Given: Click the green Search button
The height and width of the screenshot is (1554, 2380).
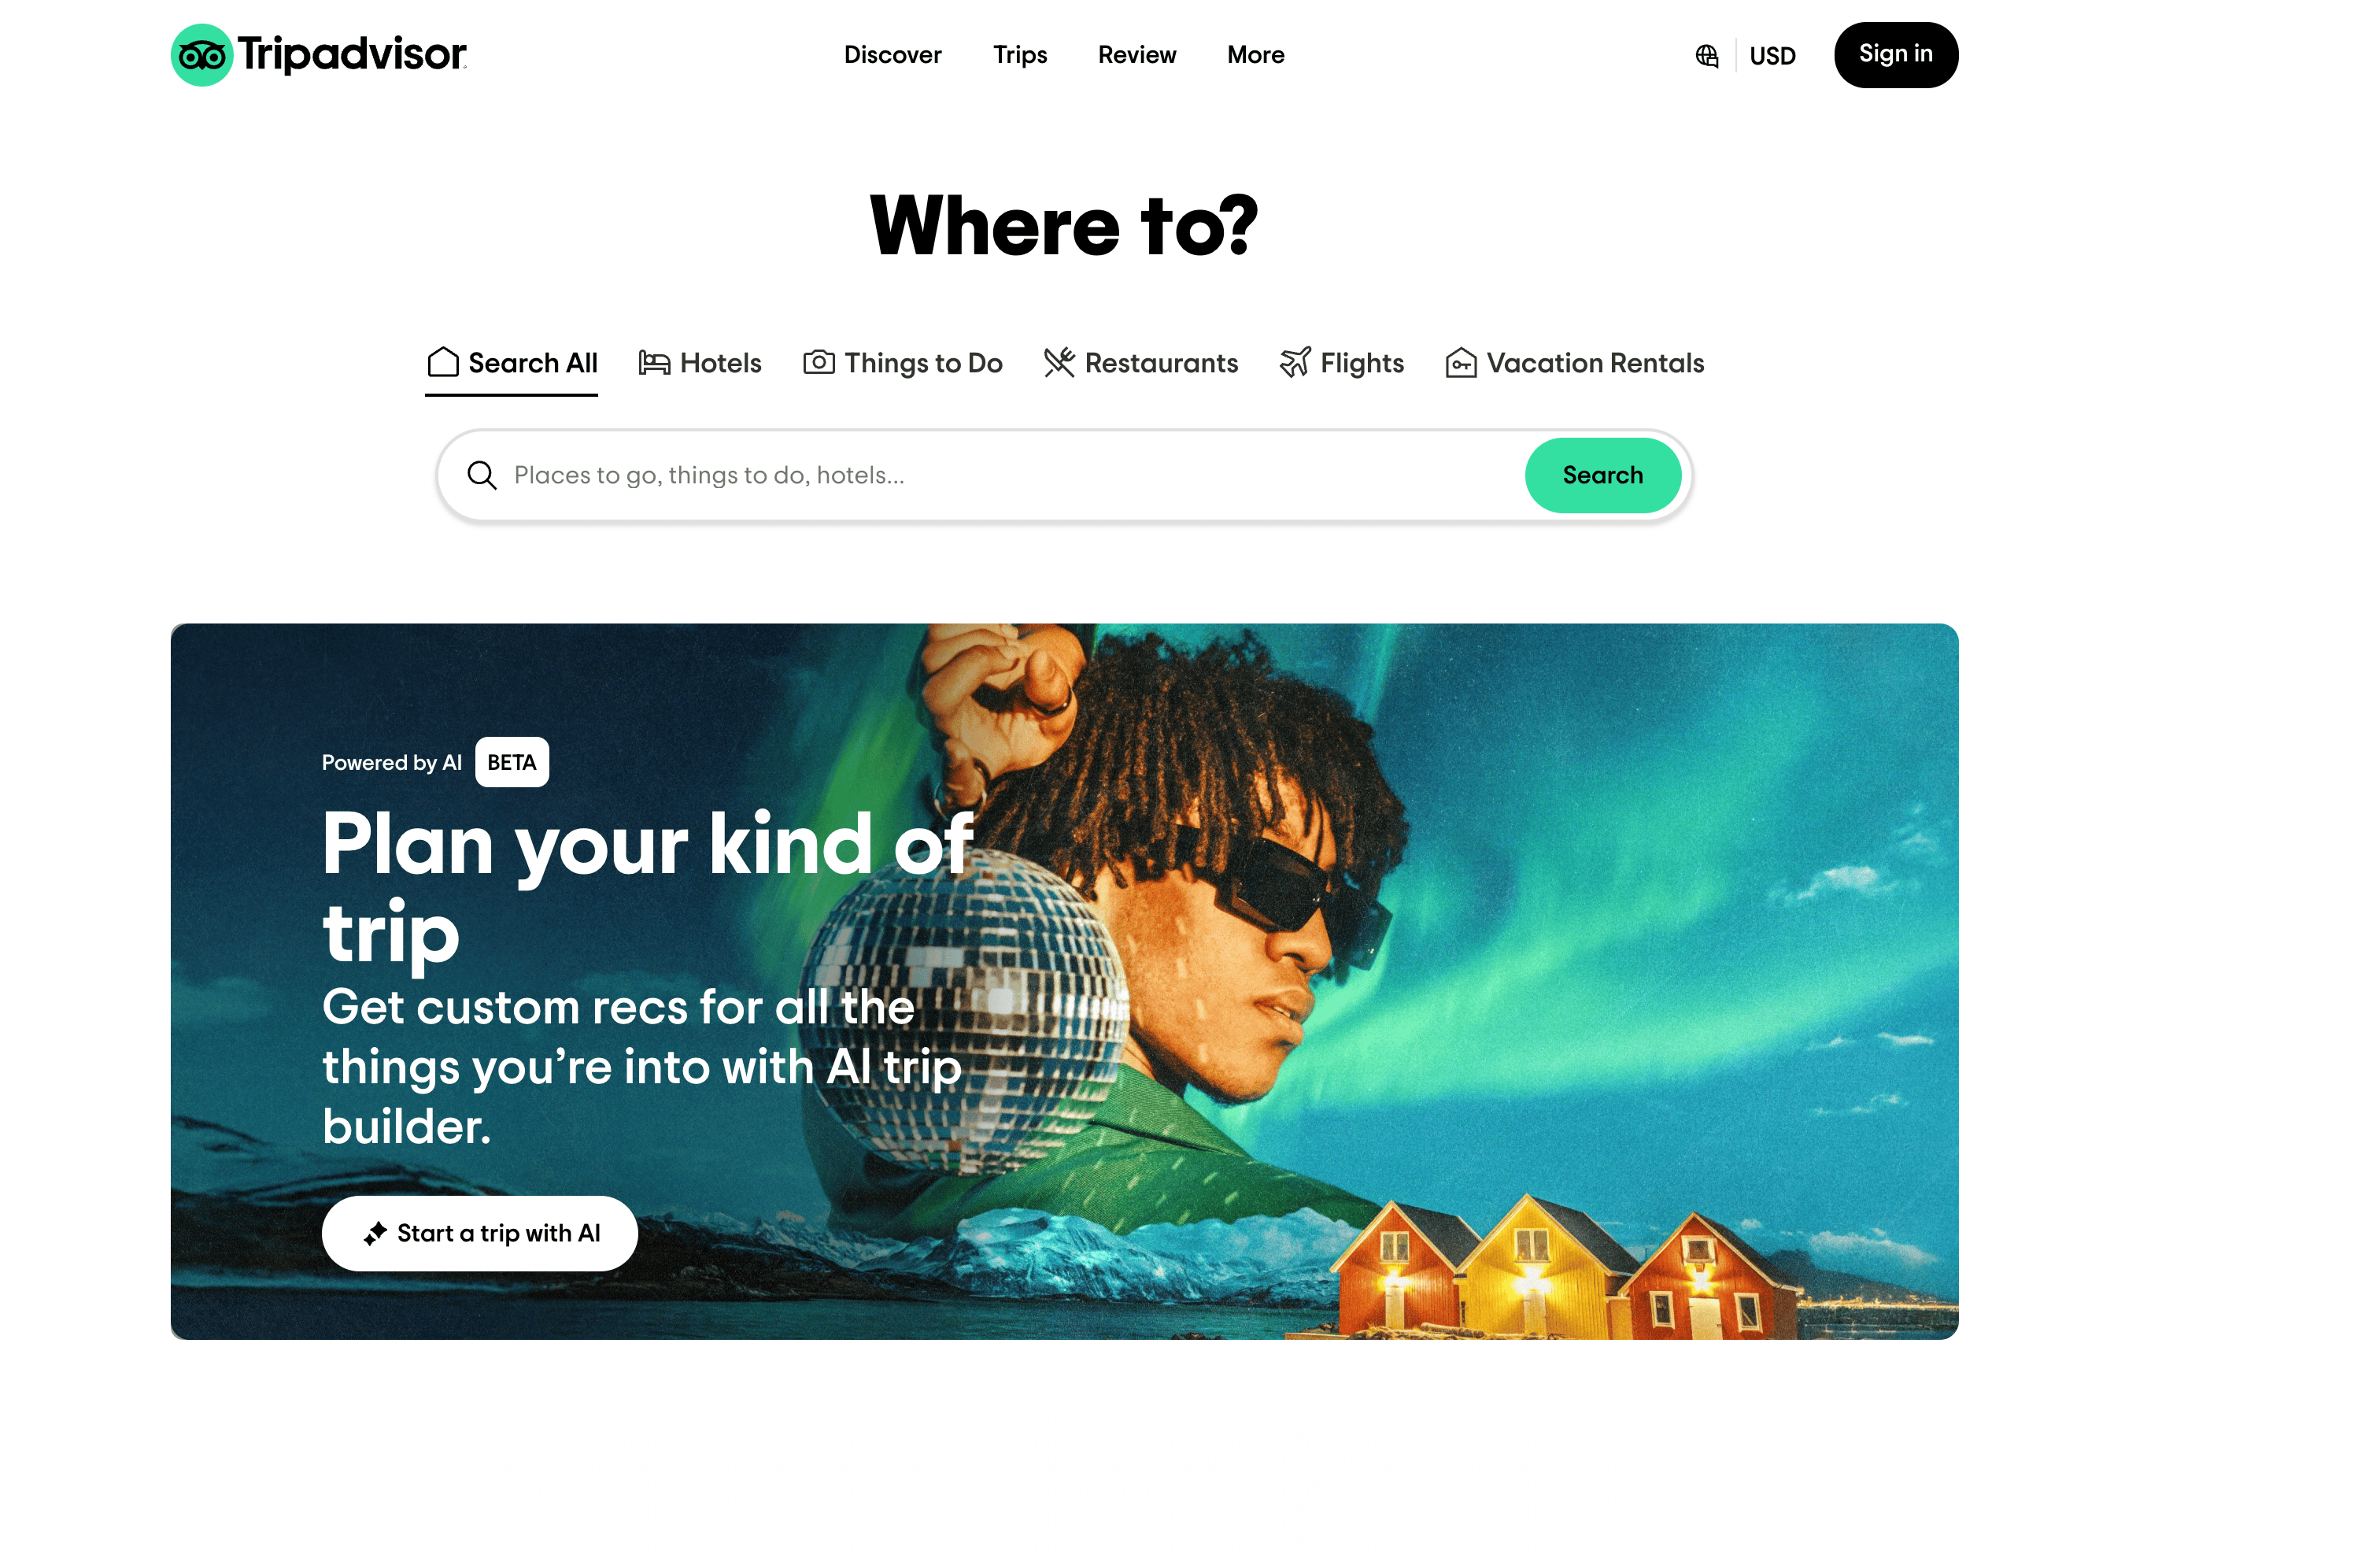Looking at the screenshot, I should [x=1603, y=476].
